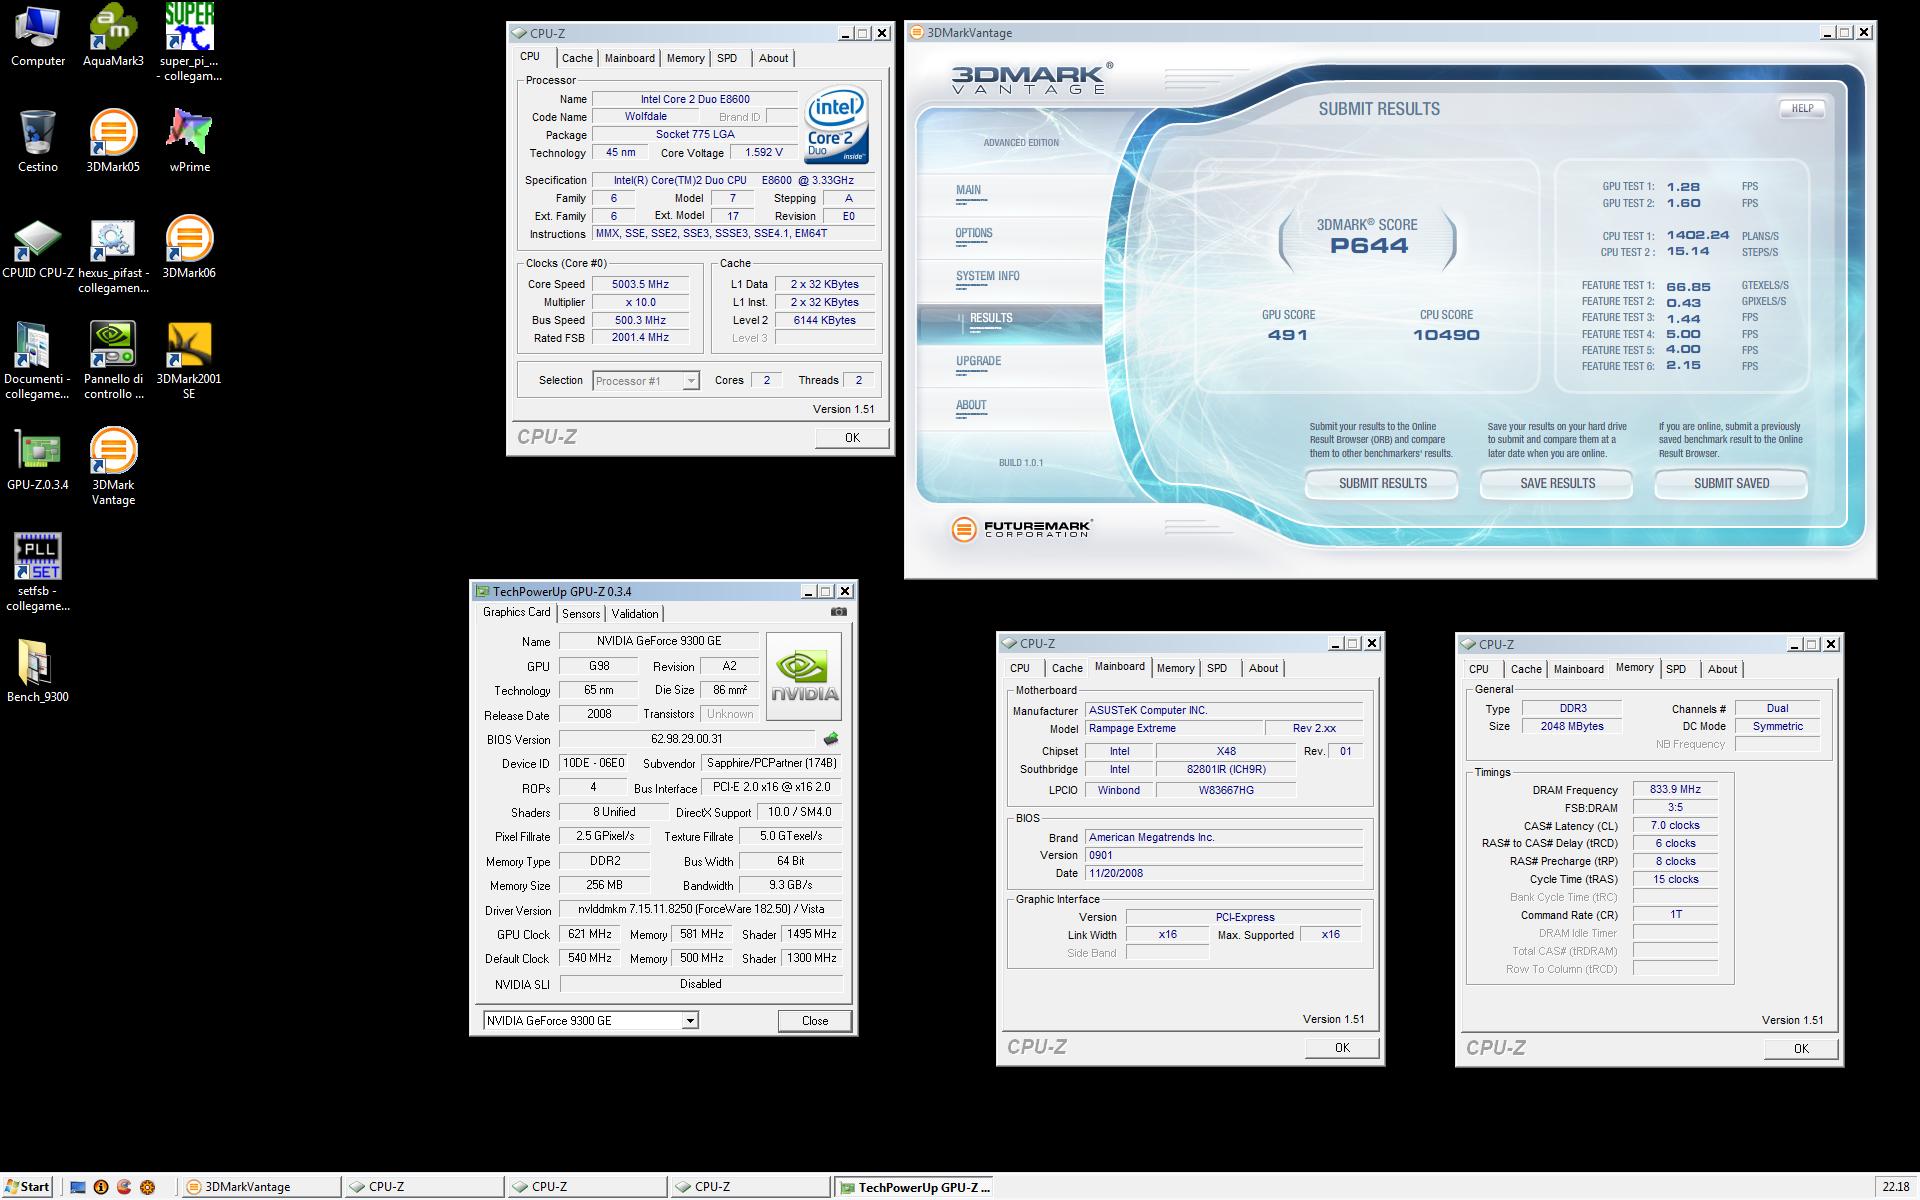Viewport: 1920px width, 1200px height.
Task: Launch 3DMark05 shortcut
Action: pyautogui.click(x=113, y=142)
